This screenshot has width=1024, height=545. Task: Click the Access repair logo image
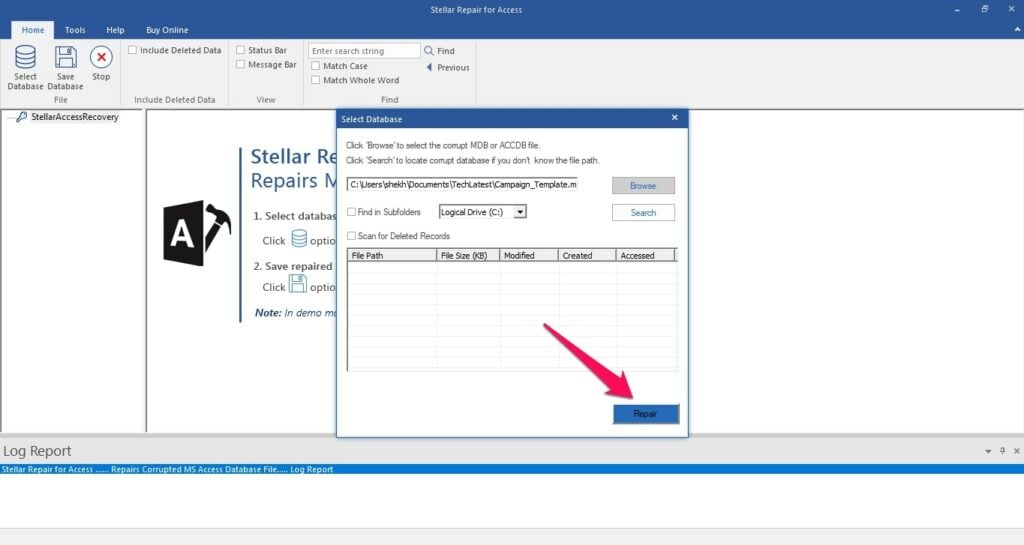(197, 233)
